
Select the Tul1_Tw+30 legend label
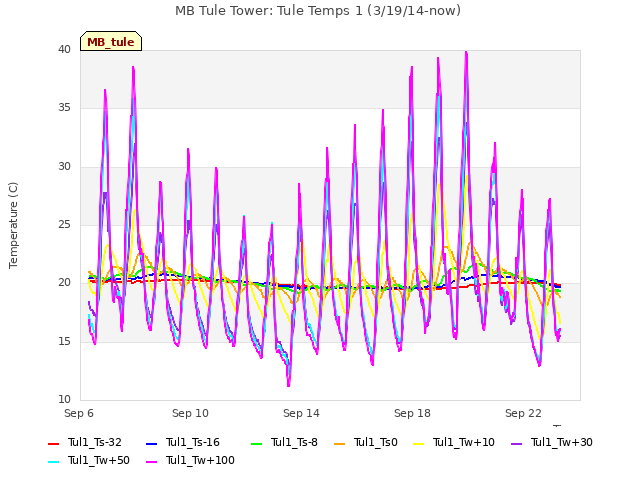pyautogui.click(x=562, y=442)
